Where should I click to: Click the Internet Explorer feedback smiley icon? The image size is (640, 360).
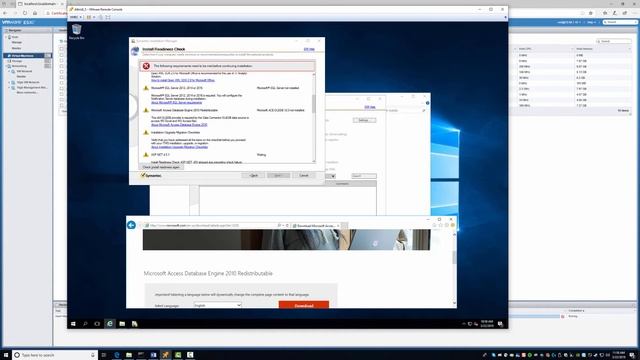click(453, 225)
